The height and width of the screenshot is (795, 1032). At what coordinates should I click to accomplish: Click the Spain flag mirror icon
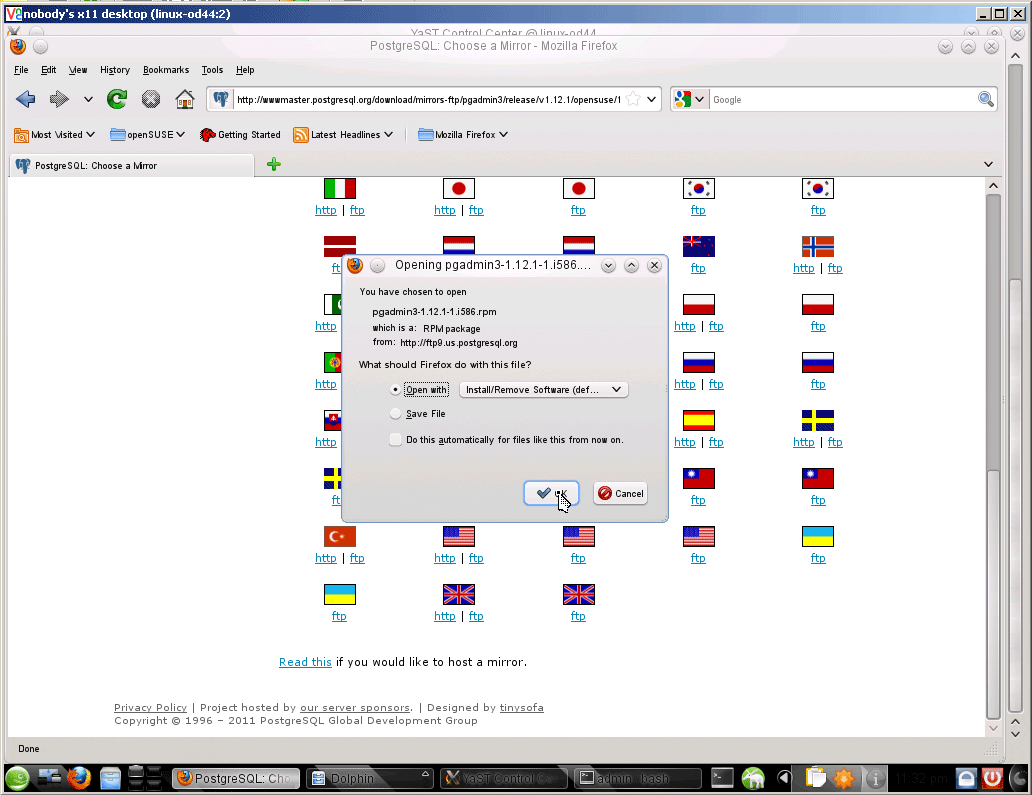tap(699, 421)
